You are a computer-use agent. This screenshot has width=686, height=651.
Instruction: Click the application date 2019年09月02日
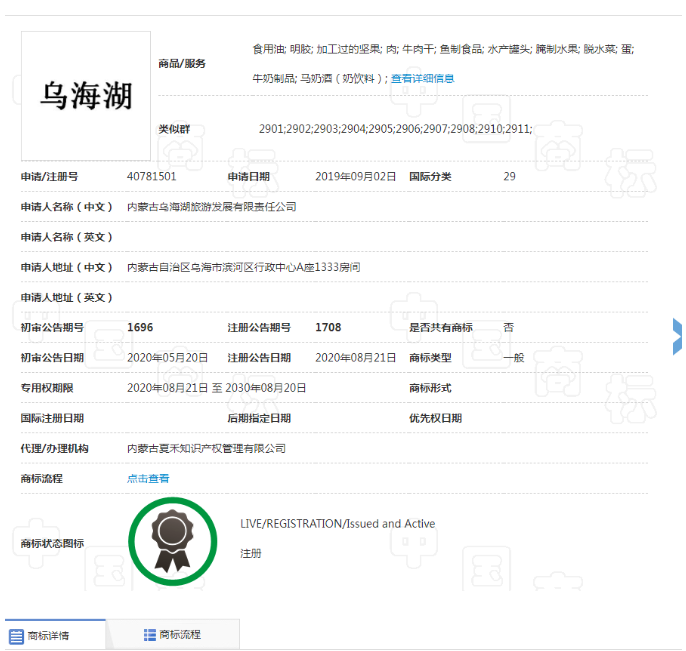point(355,176)
